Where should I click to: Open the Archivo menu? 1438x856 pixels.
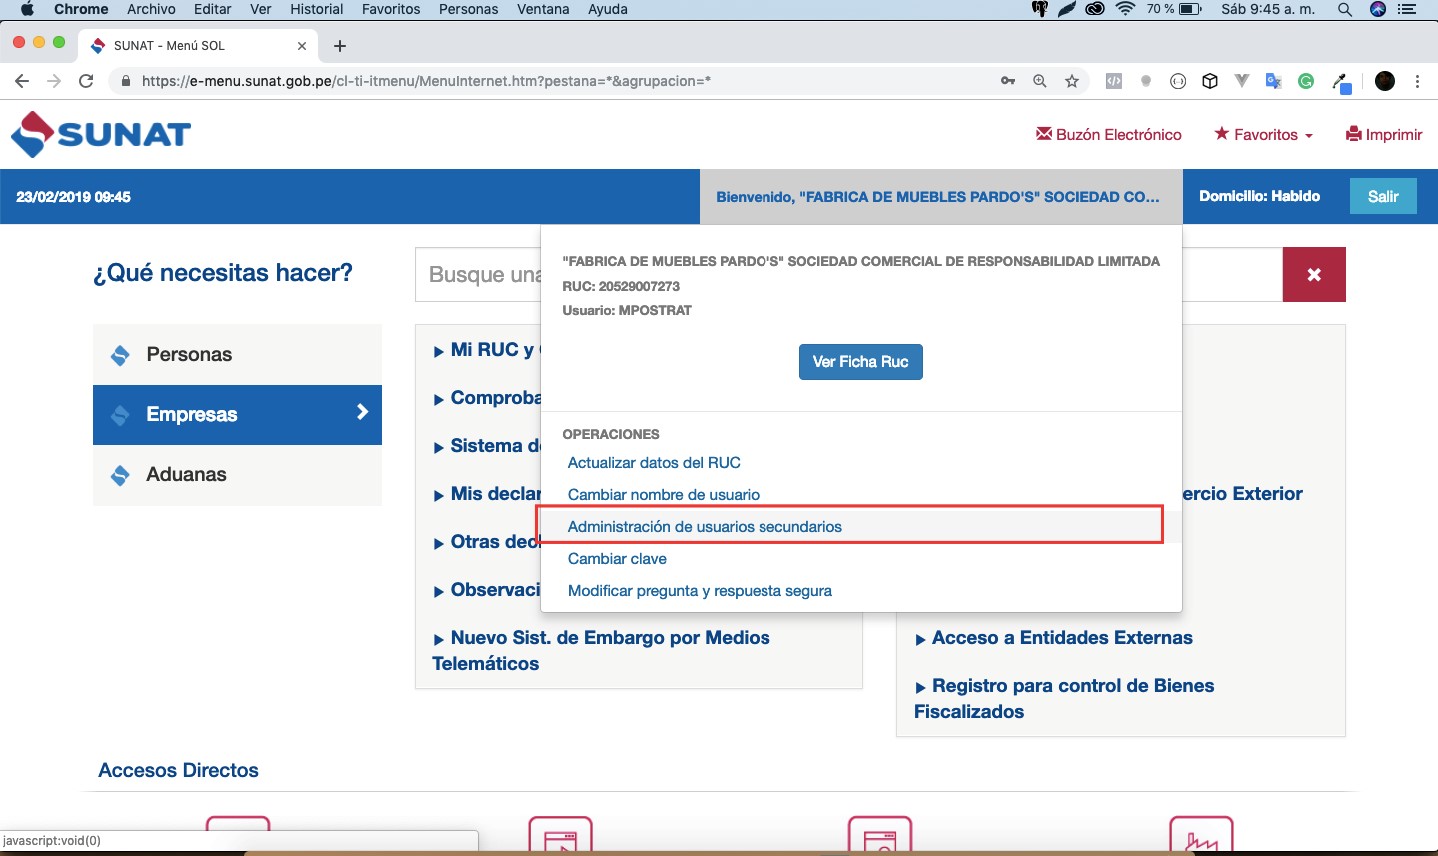[x=151, y=9]
